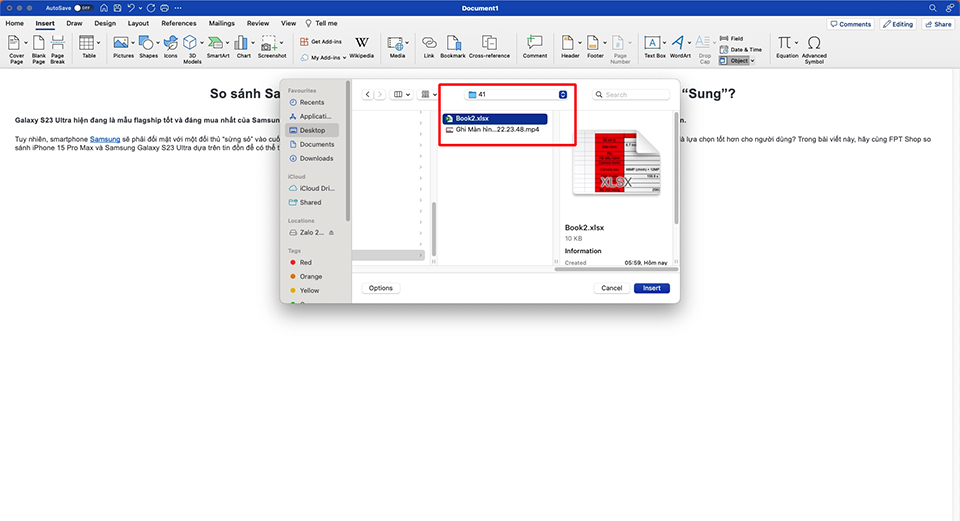Open the Editing mode dropdown
960x521 pixels.
(898, 24)
